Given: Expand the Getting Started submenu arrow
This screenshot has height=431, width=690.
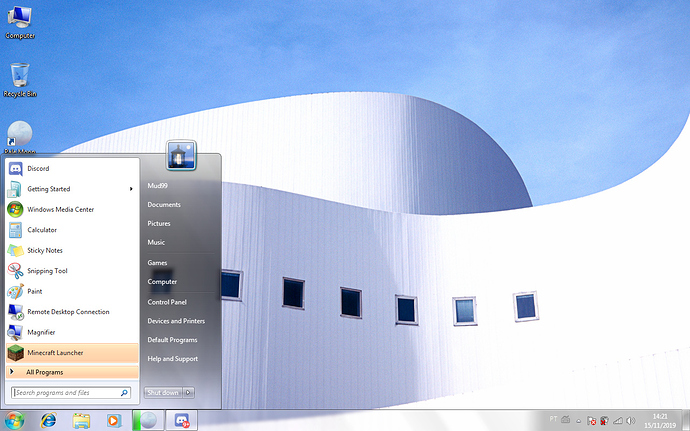Looking at the screenshot, I should (x=131, y=189).
